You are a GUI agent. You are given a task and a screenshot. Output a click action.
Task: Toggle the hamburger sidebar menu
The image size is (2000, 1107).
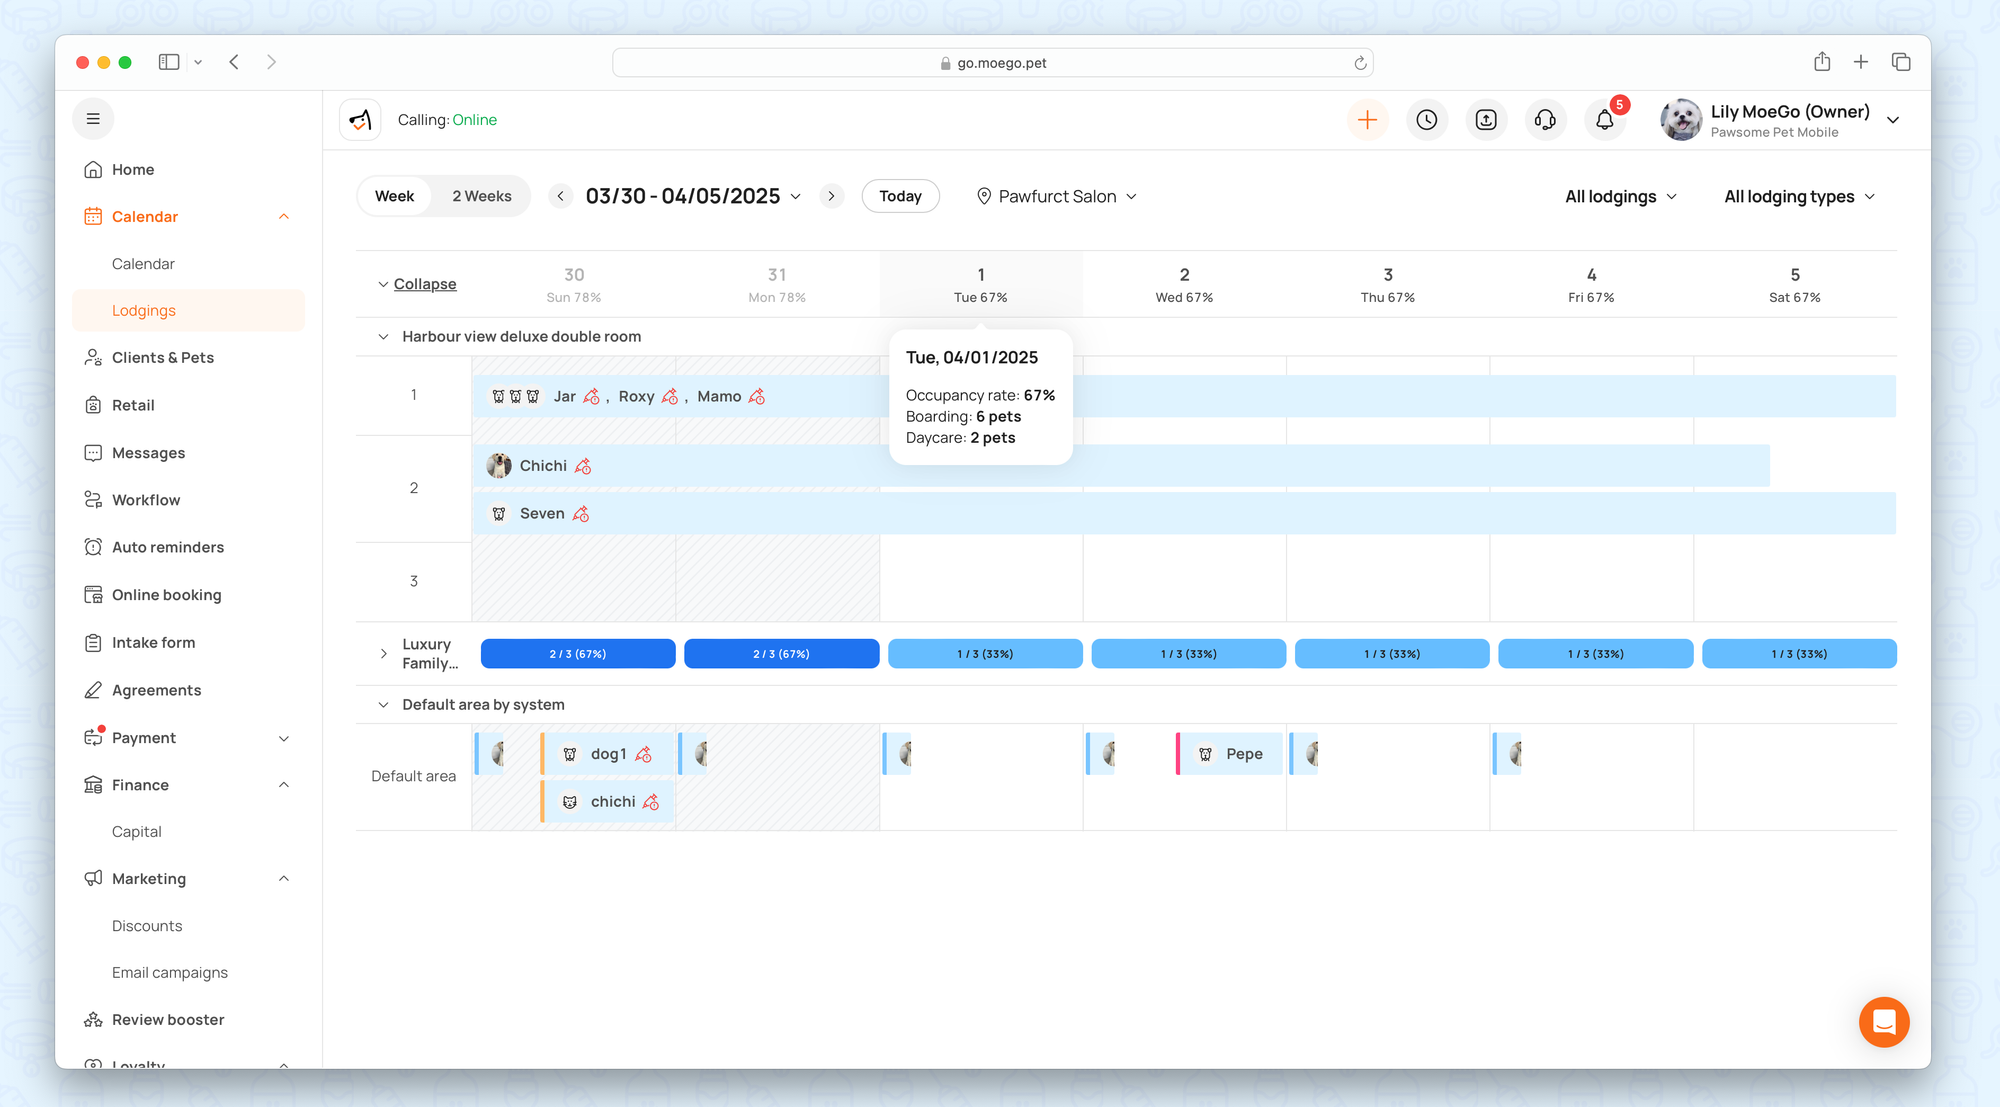pyautogui.click(x=93, y=119)
